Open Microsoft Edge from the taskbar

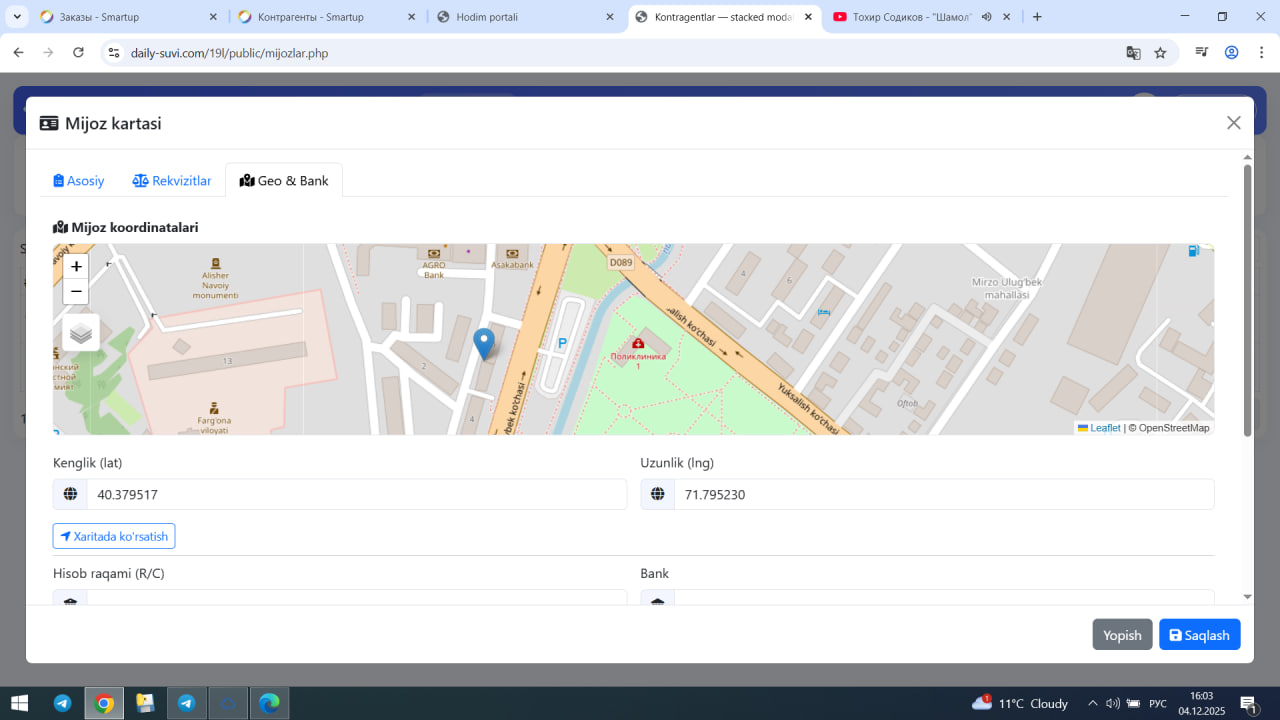coord(269,703)
